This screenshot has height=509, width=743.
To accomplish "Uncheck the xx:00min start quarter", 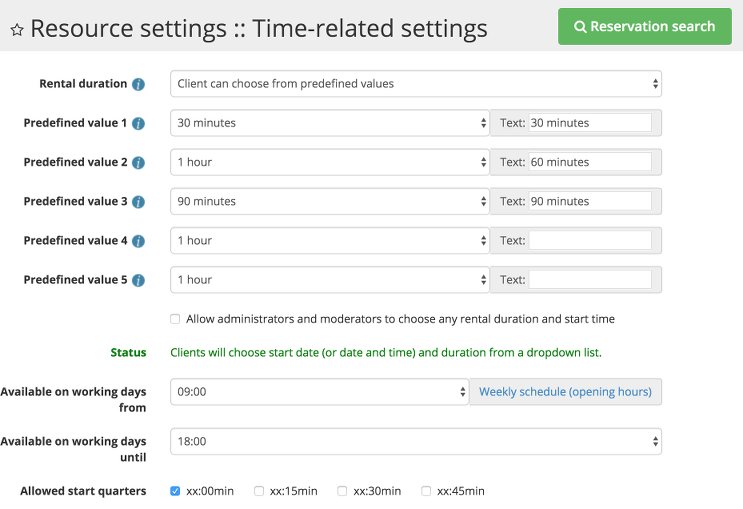I will pos(175,491).
